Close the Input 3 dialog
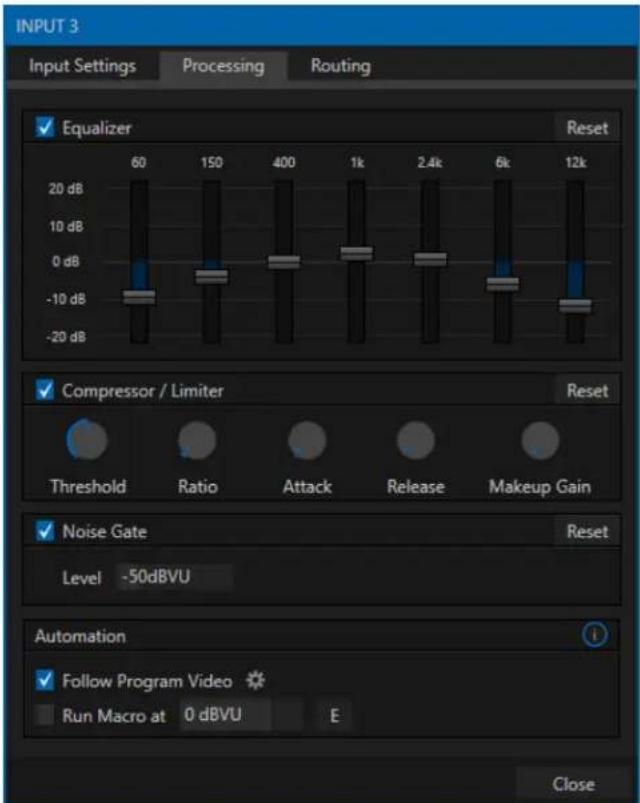This screenshot has height=803, width=640. (x=573, y=784)
